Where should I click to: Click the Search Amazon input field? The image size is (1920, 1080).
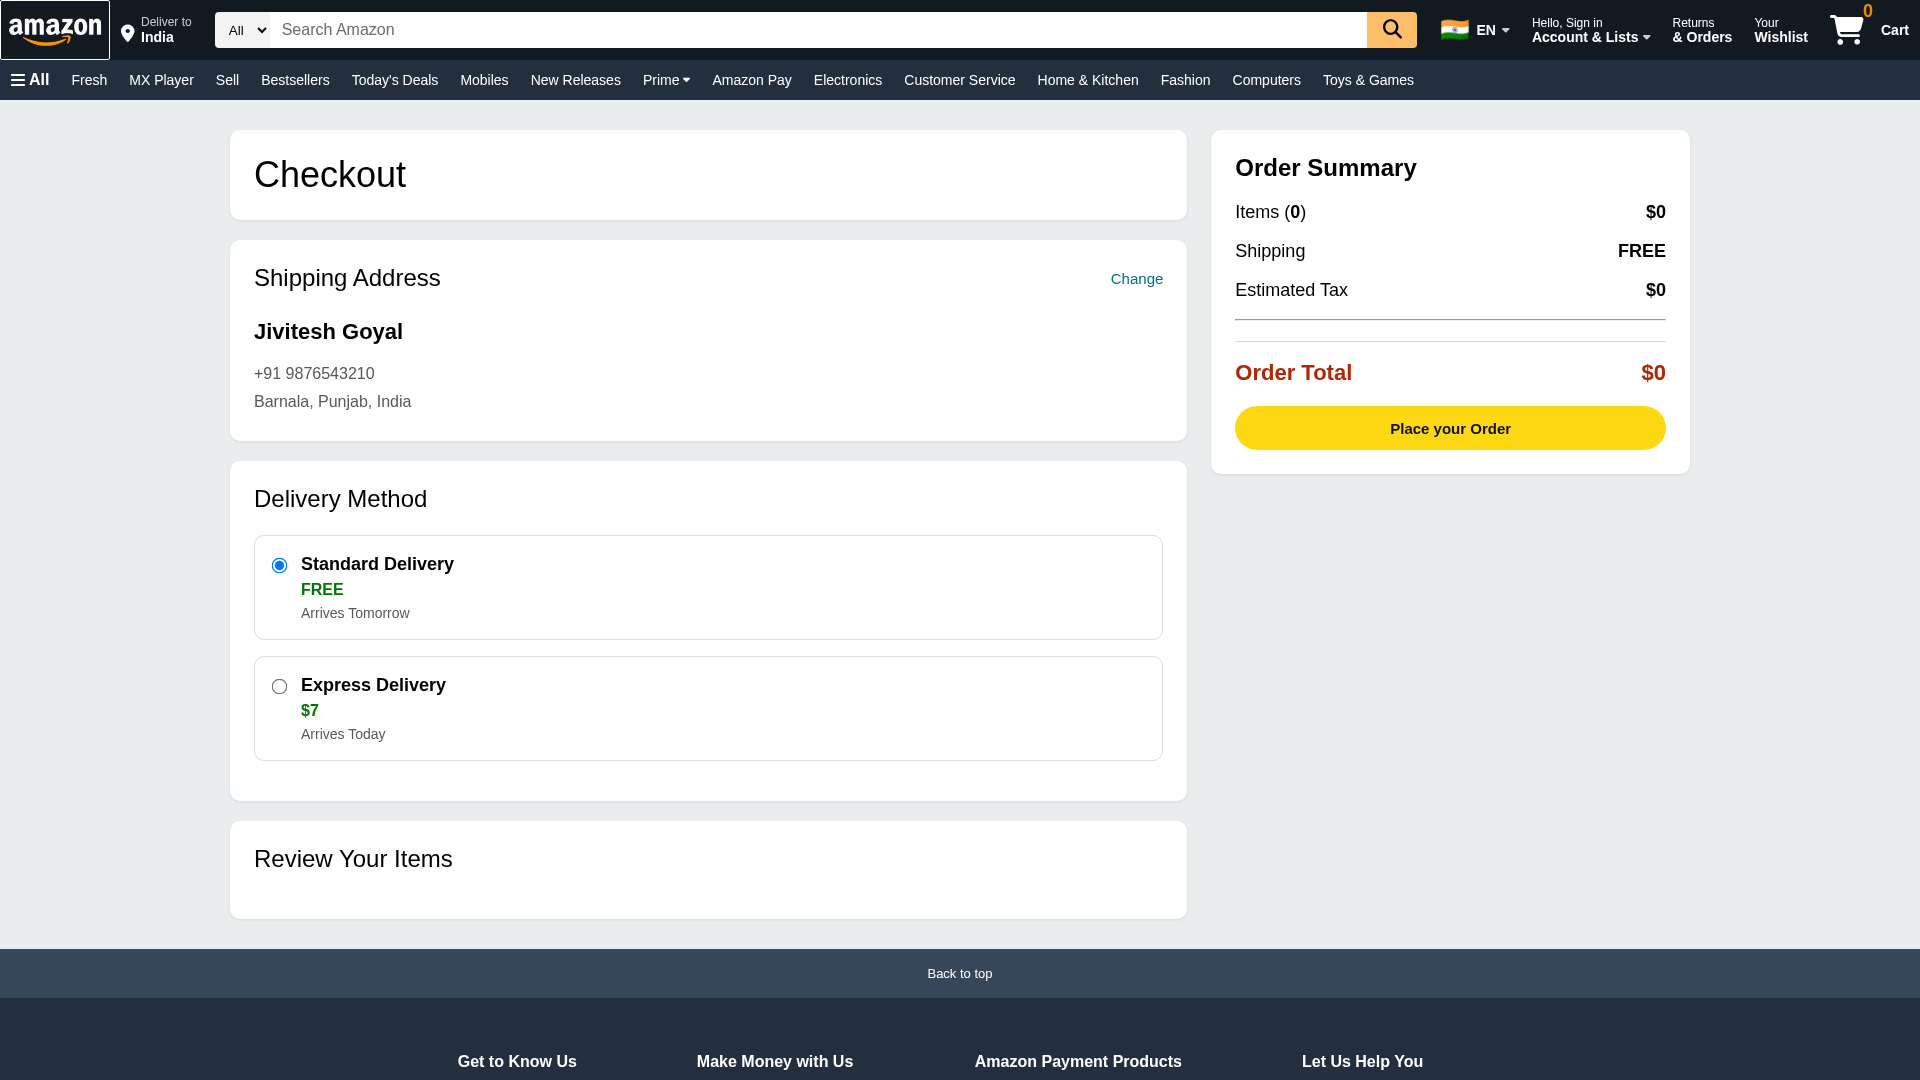click(x=818, y=30)
